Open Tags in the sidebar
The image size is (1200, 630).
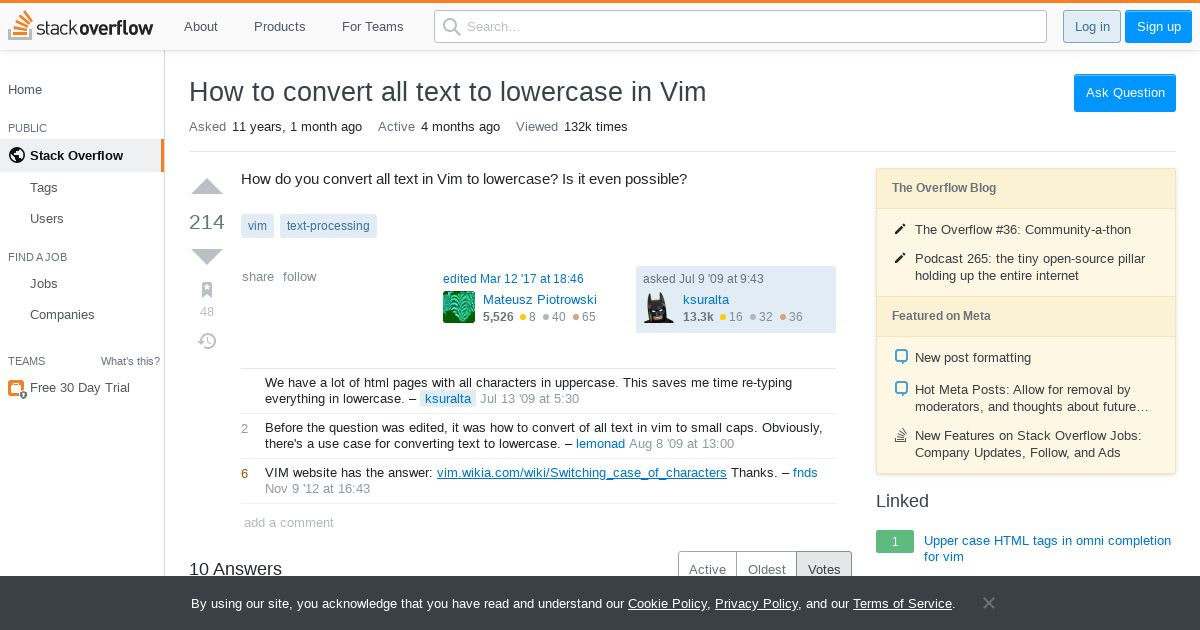pyautogui.click(x=44, y=188)
